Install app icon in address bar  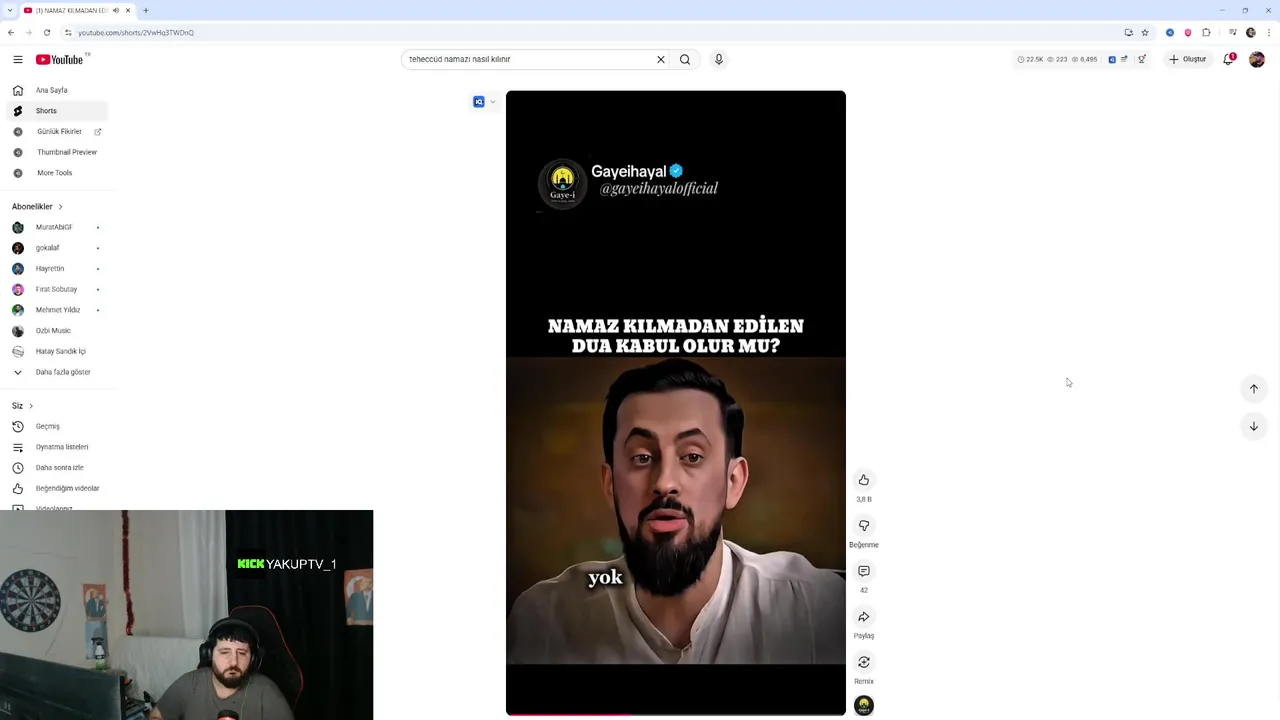(x=1129, y=32)
